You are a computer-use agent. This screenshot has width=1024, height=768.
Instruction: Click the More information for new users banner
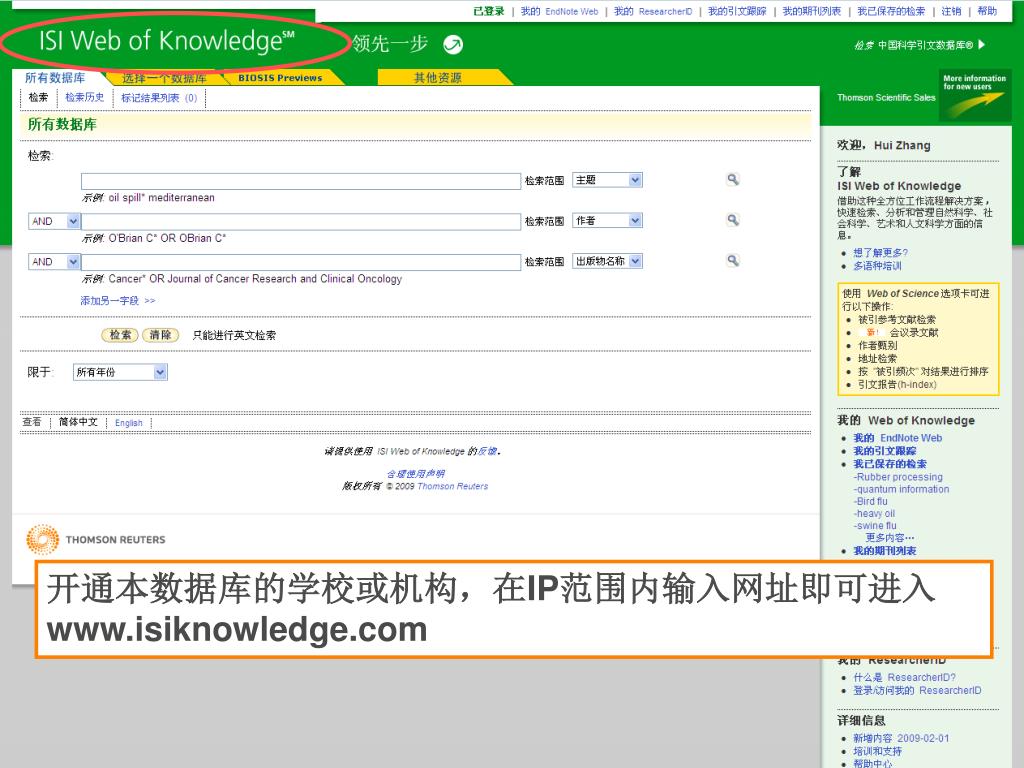pyautogui.click(x=974, y=96)
